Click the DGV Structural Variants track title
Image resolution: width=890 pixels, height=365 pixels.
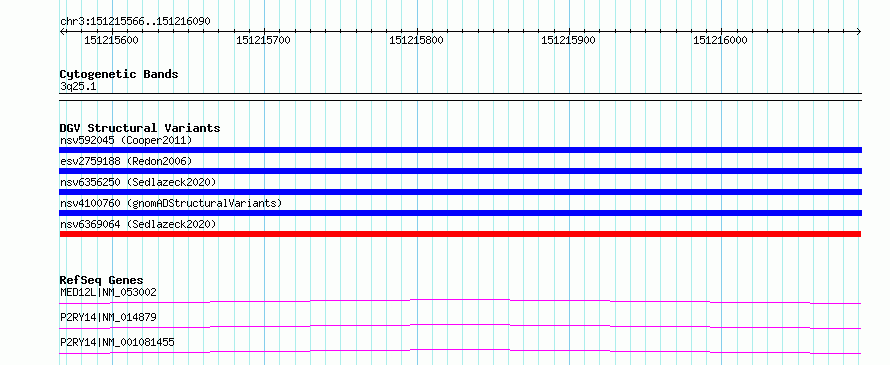coord(140,128)
